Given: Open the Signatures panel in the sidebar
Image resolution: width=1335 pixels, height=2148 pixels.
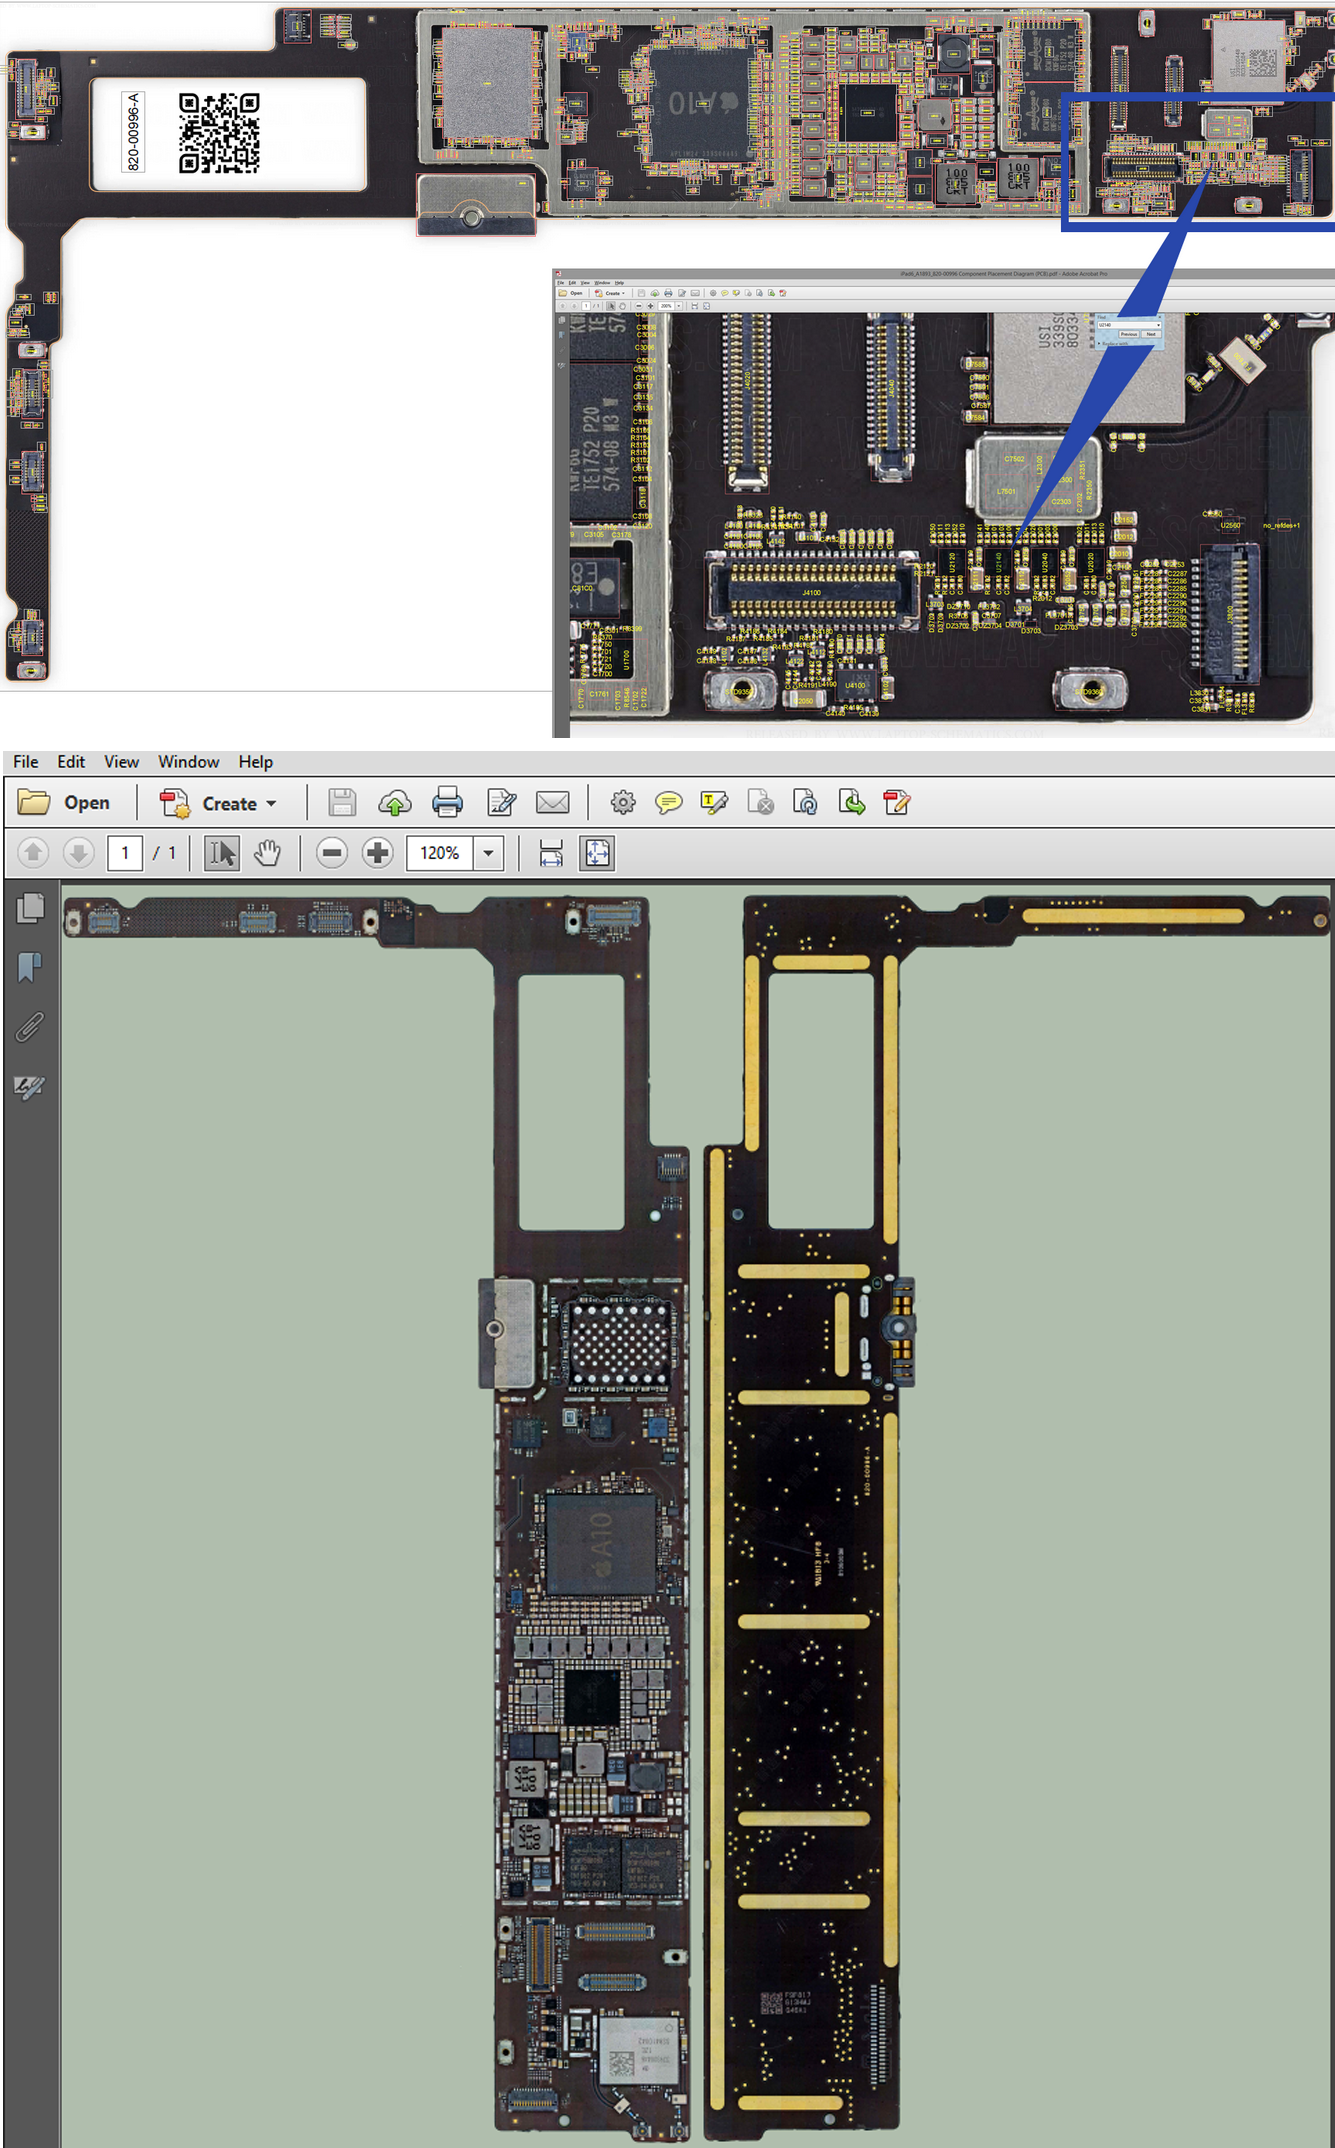Looking at the screenshot, I should [30, 1087].
